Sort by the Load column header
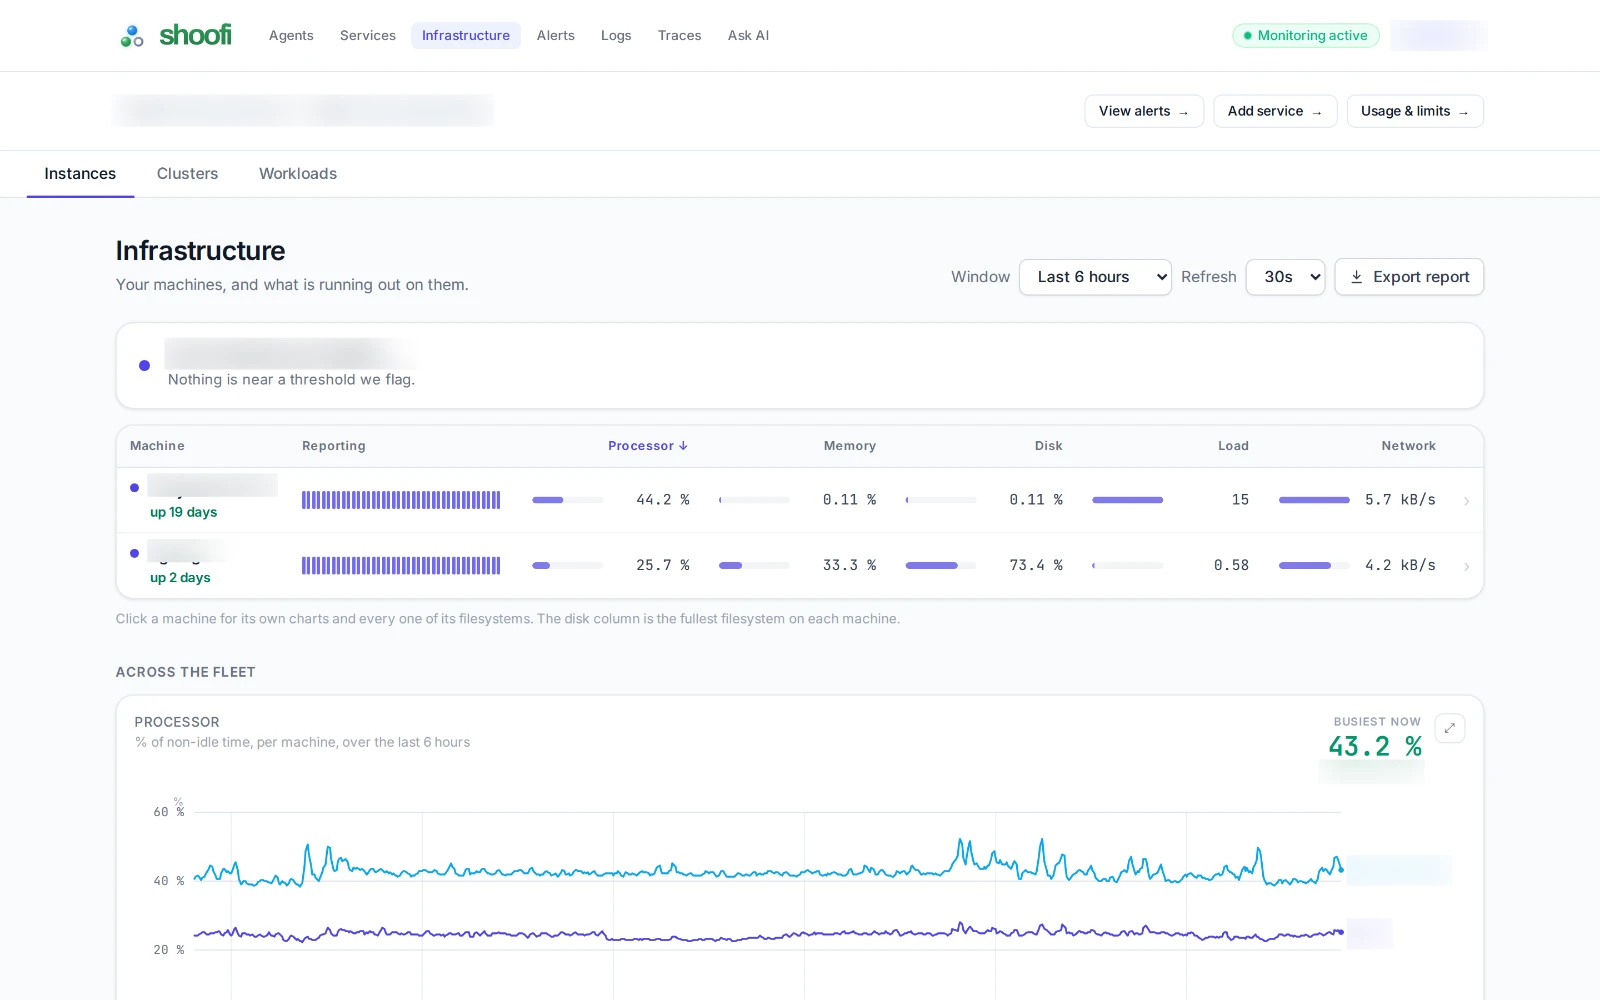The image size is (1600, 1000). (x=1233, y=446)
